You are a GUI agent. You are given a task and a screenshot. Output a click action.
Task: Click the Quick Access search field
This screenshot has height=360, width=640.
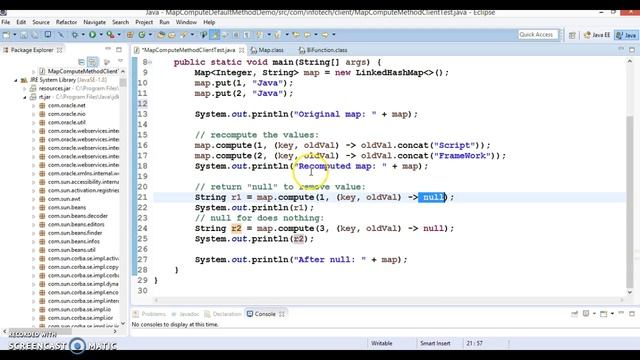(x=538, y=35)
